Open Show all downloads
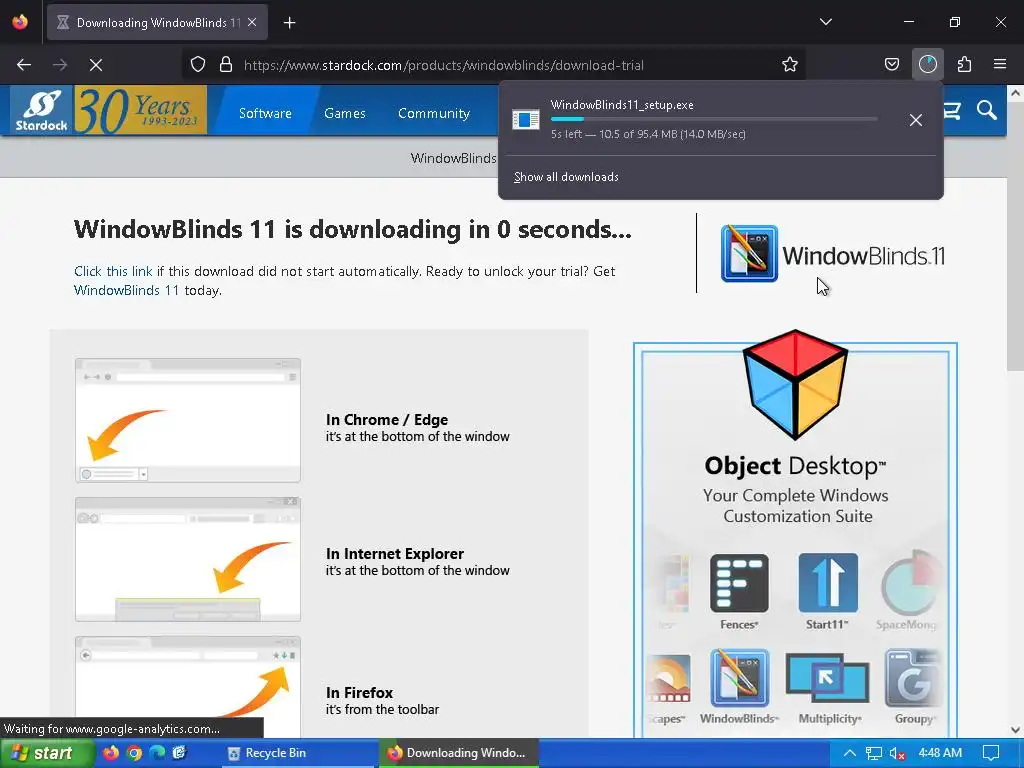 click(566, 177)
